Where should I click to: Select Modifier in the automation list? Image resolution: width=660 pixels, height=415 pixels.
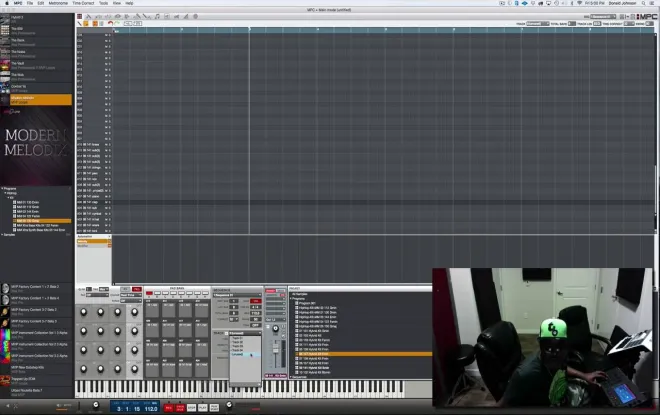[93, 245]
